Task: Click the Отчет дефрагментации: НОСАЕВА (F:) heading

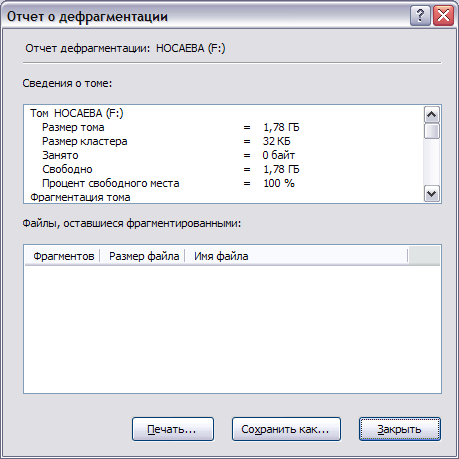Action: (125, 48)
